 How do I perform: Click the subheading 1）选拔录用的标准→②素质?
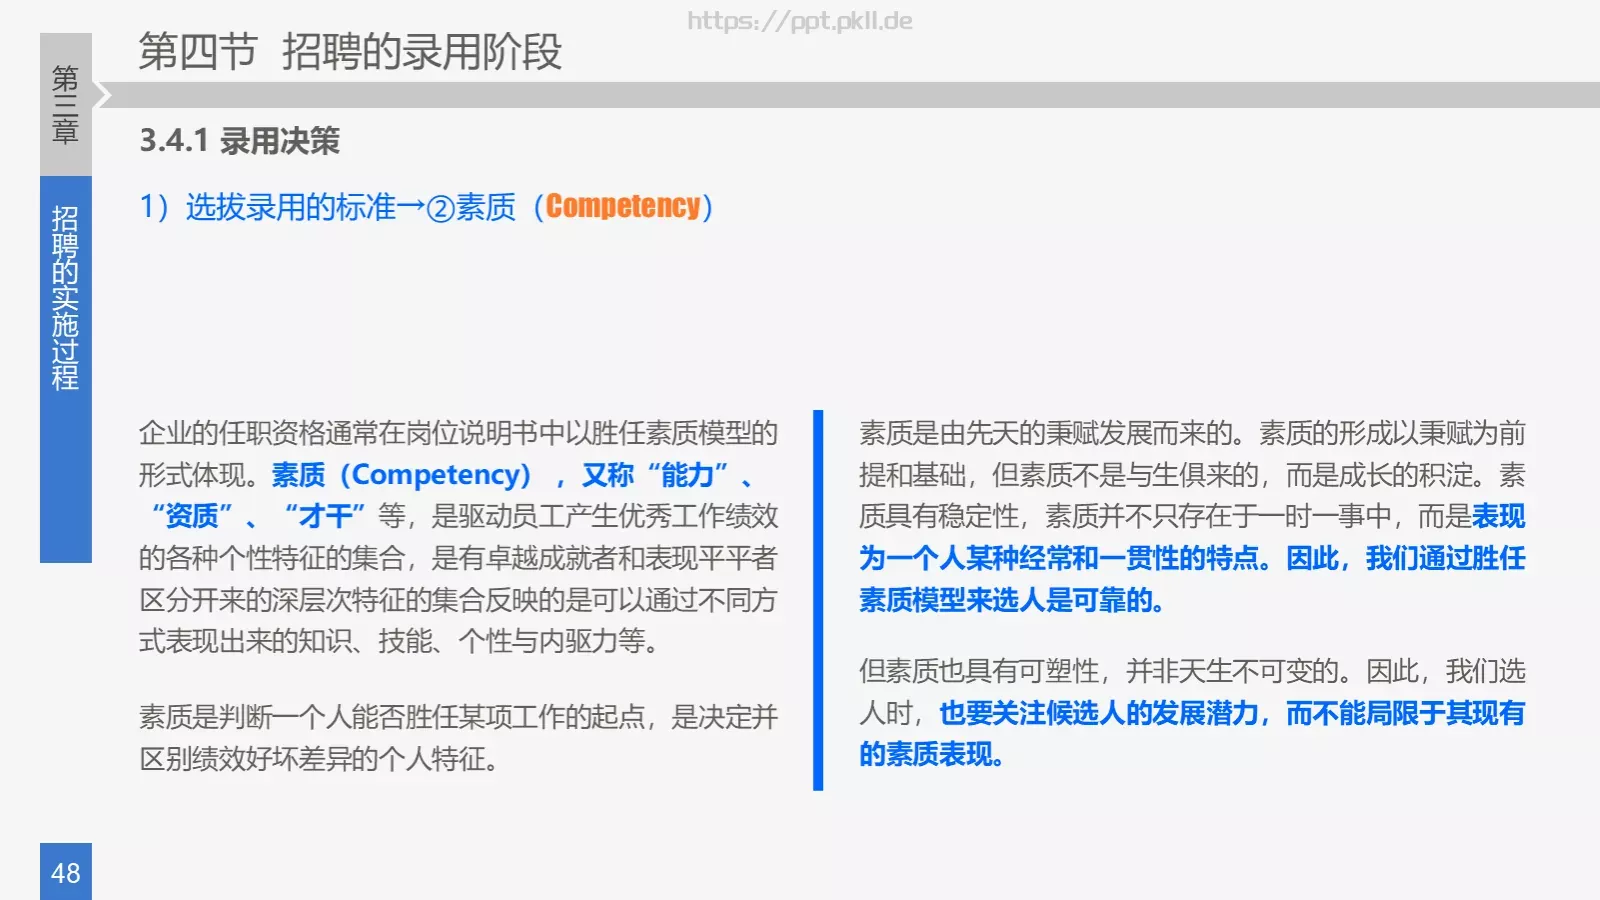tap(328, 207)
